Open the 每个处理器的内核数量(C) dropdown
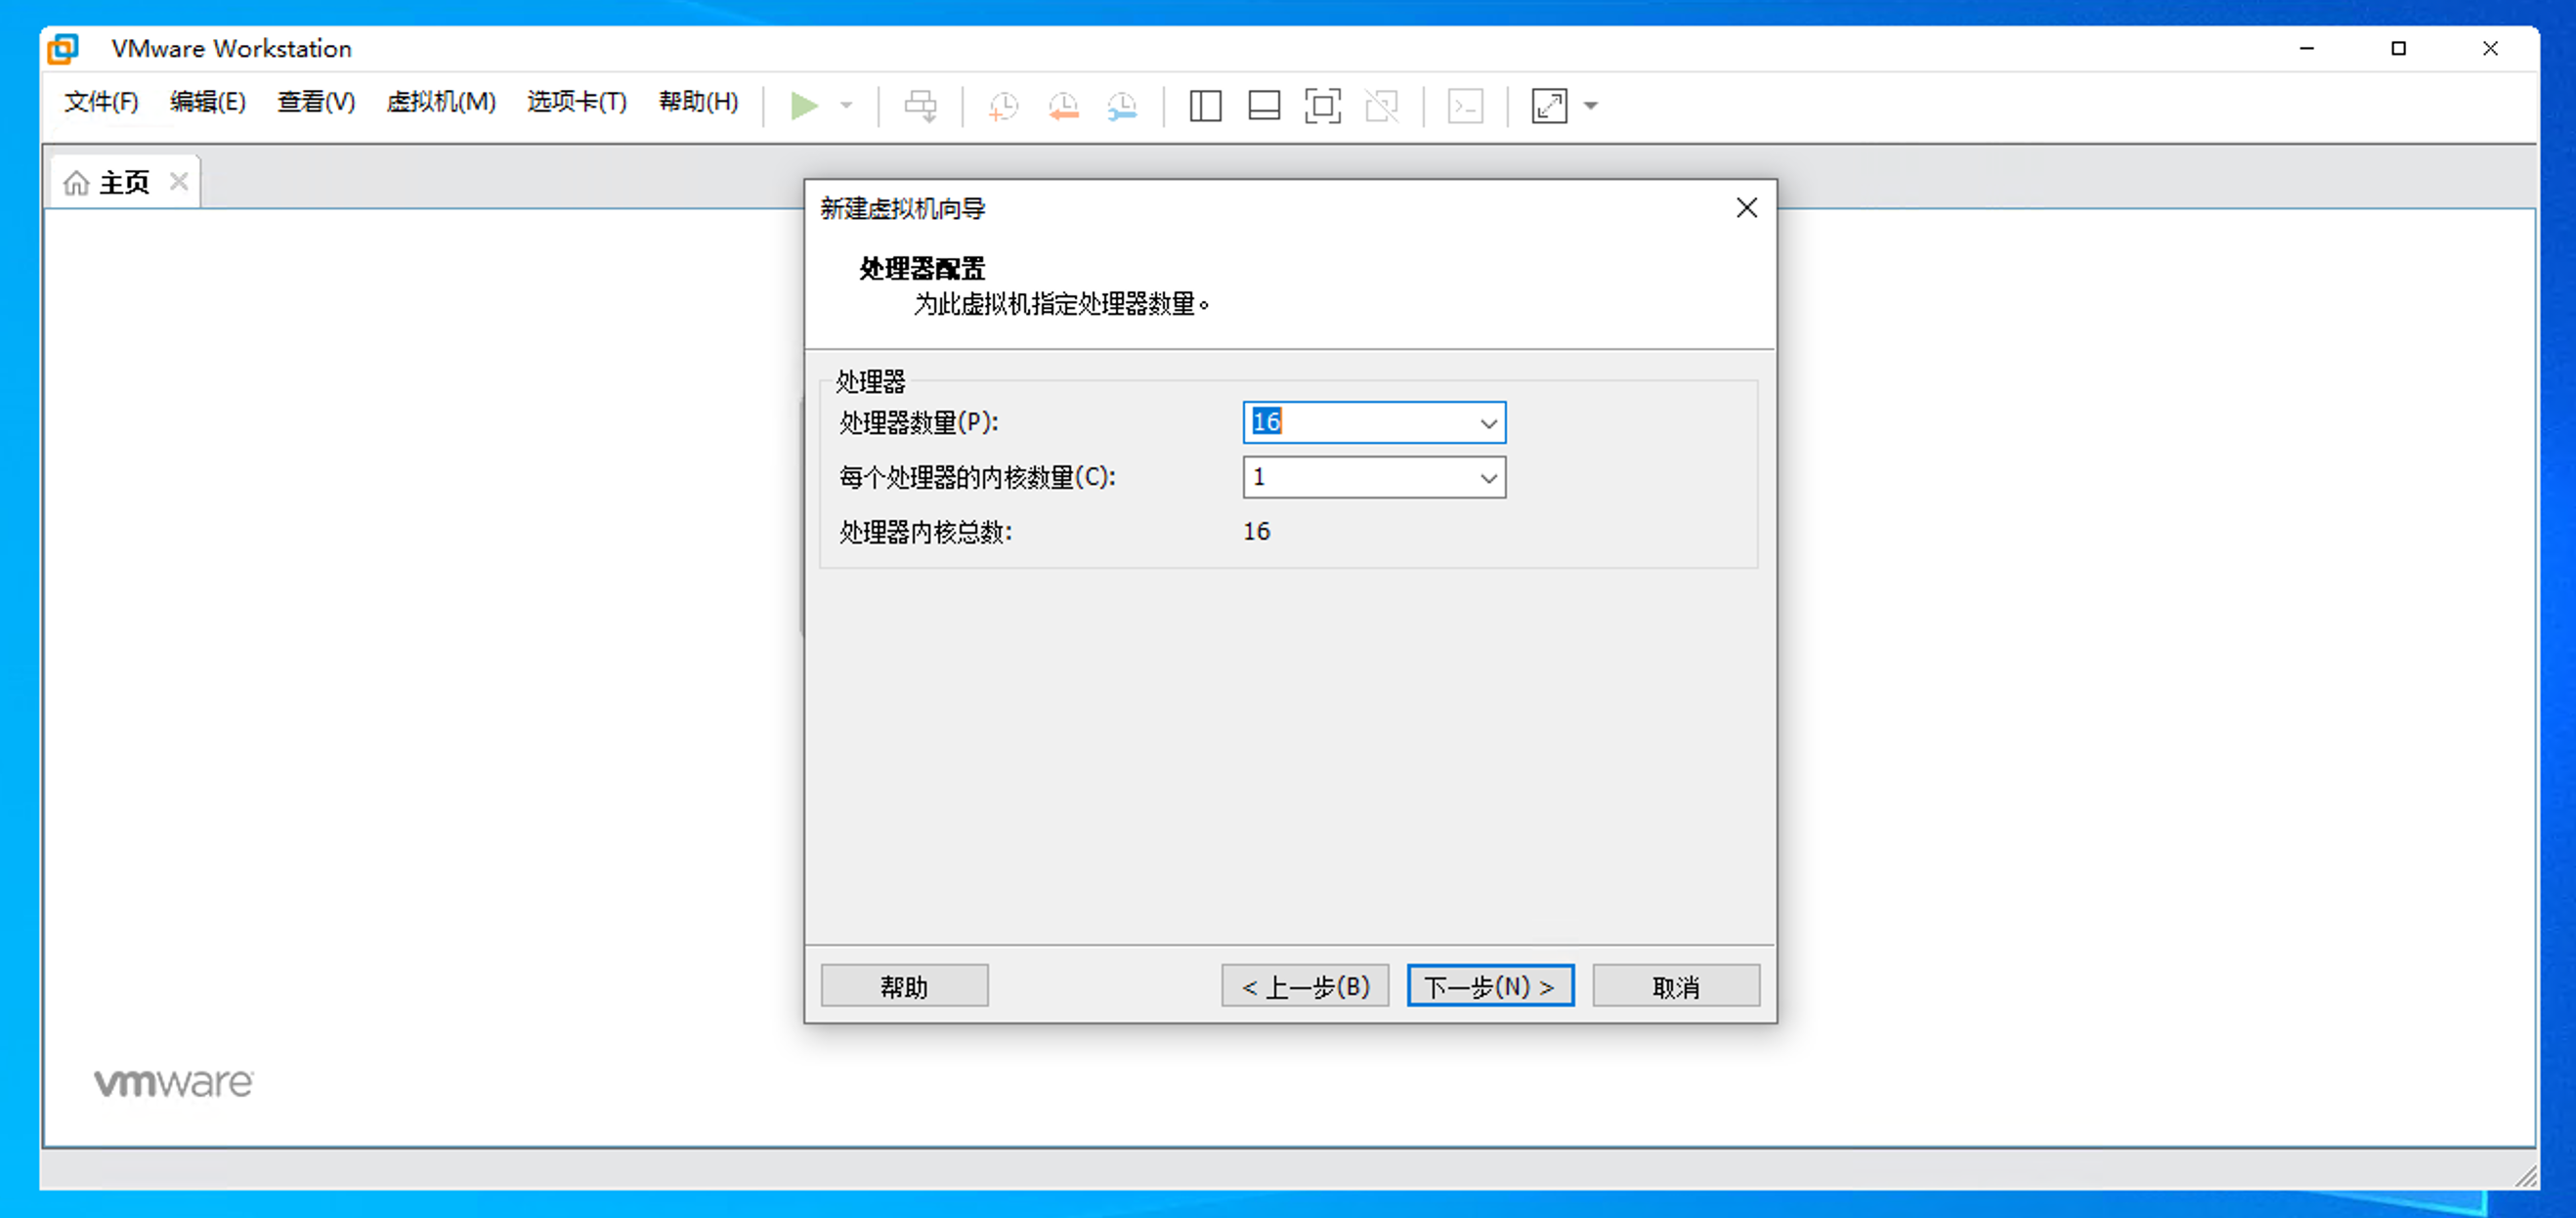 pyautogui.click(x=1489, y=477)
